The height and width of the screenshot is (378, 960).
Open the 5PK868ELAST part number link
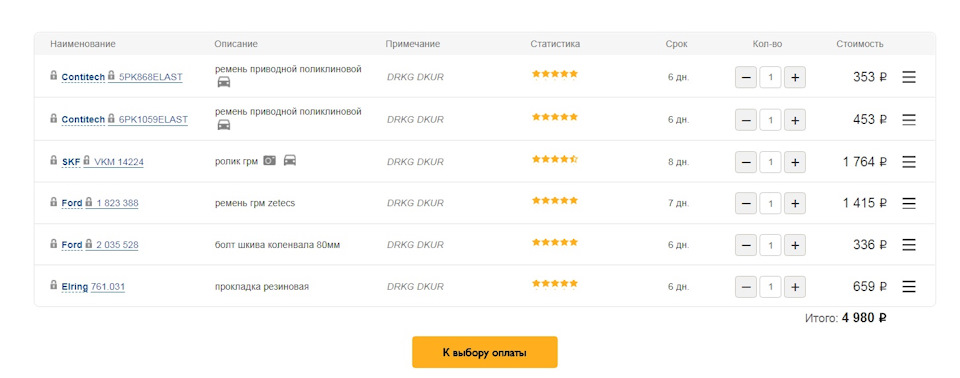pyautogui.click(x=151, y=77)
